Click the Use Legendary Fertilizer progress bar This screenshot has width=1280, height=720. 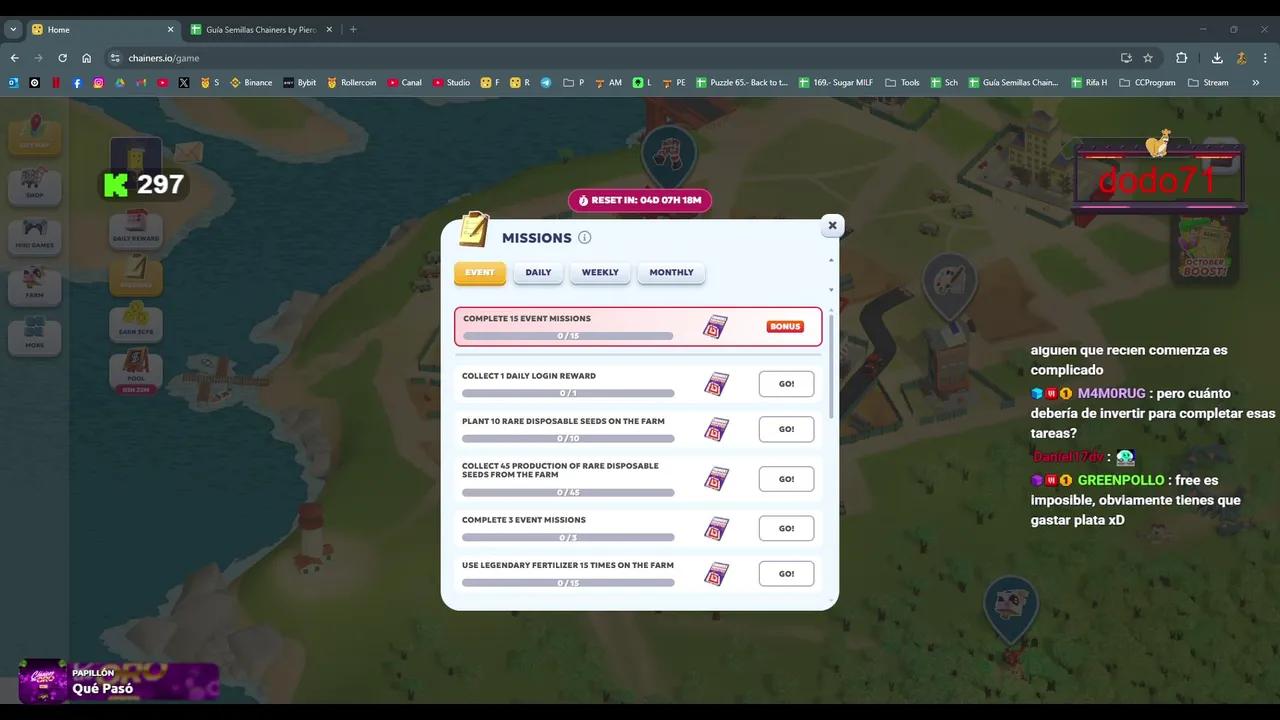[568, 583]
